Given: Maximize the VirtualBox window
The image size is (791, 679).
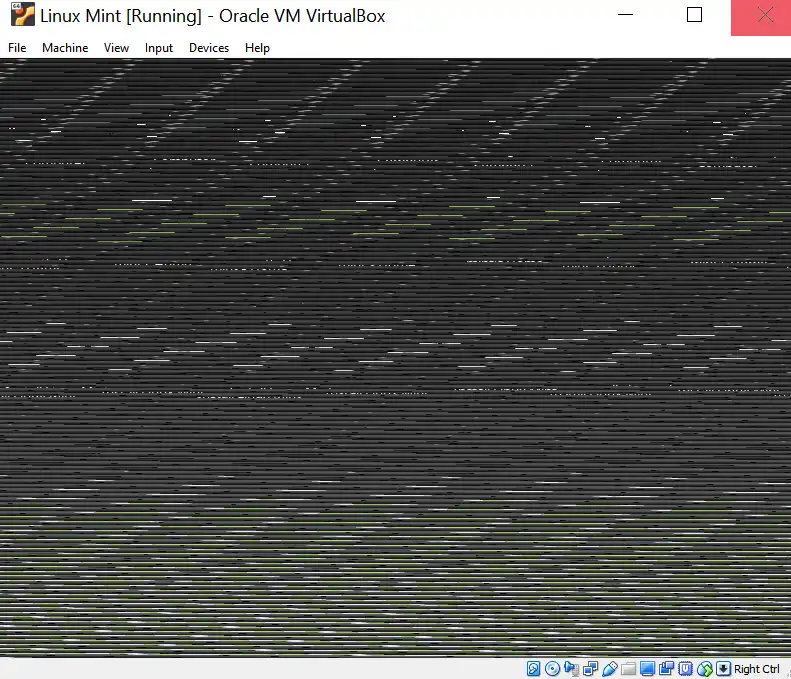Looking at the screenshot, I should 695,15.
